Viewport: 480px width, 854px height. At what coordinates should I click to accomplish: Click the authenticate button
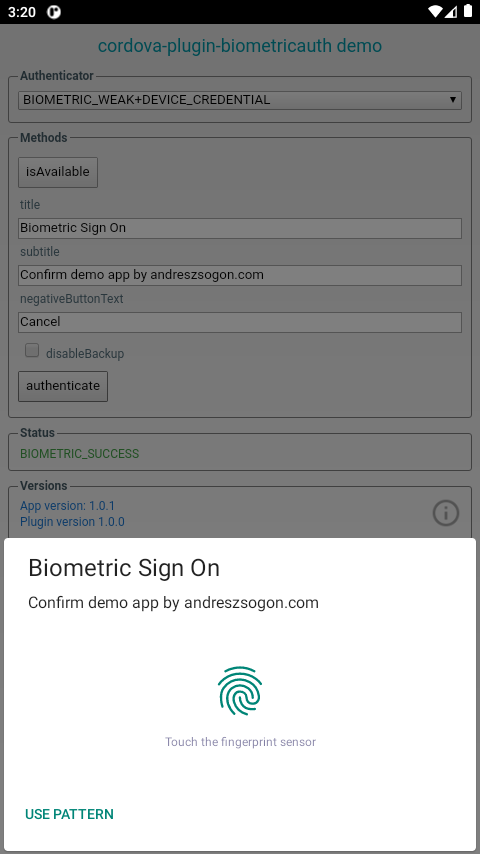coord(63,386)
